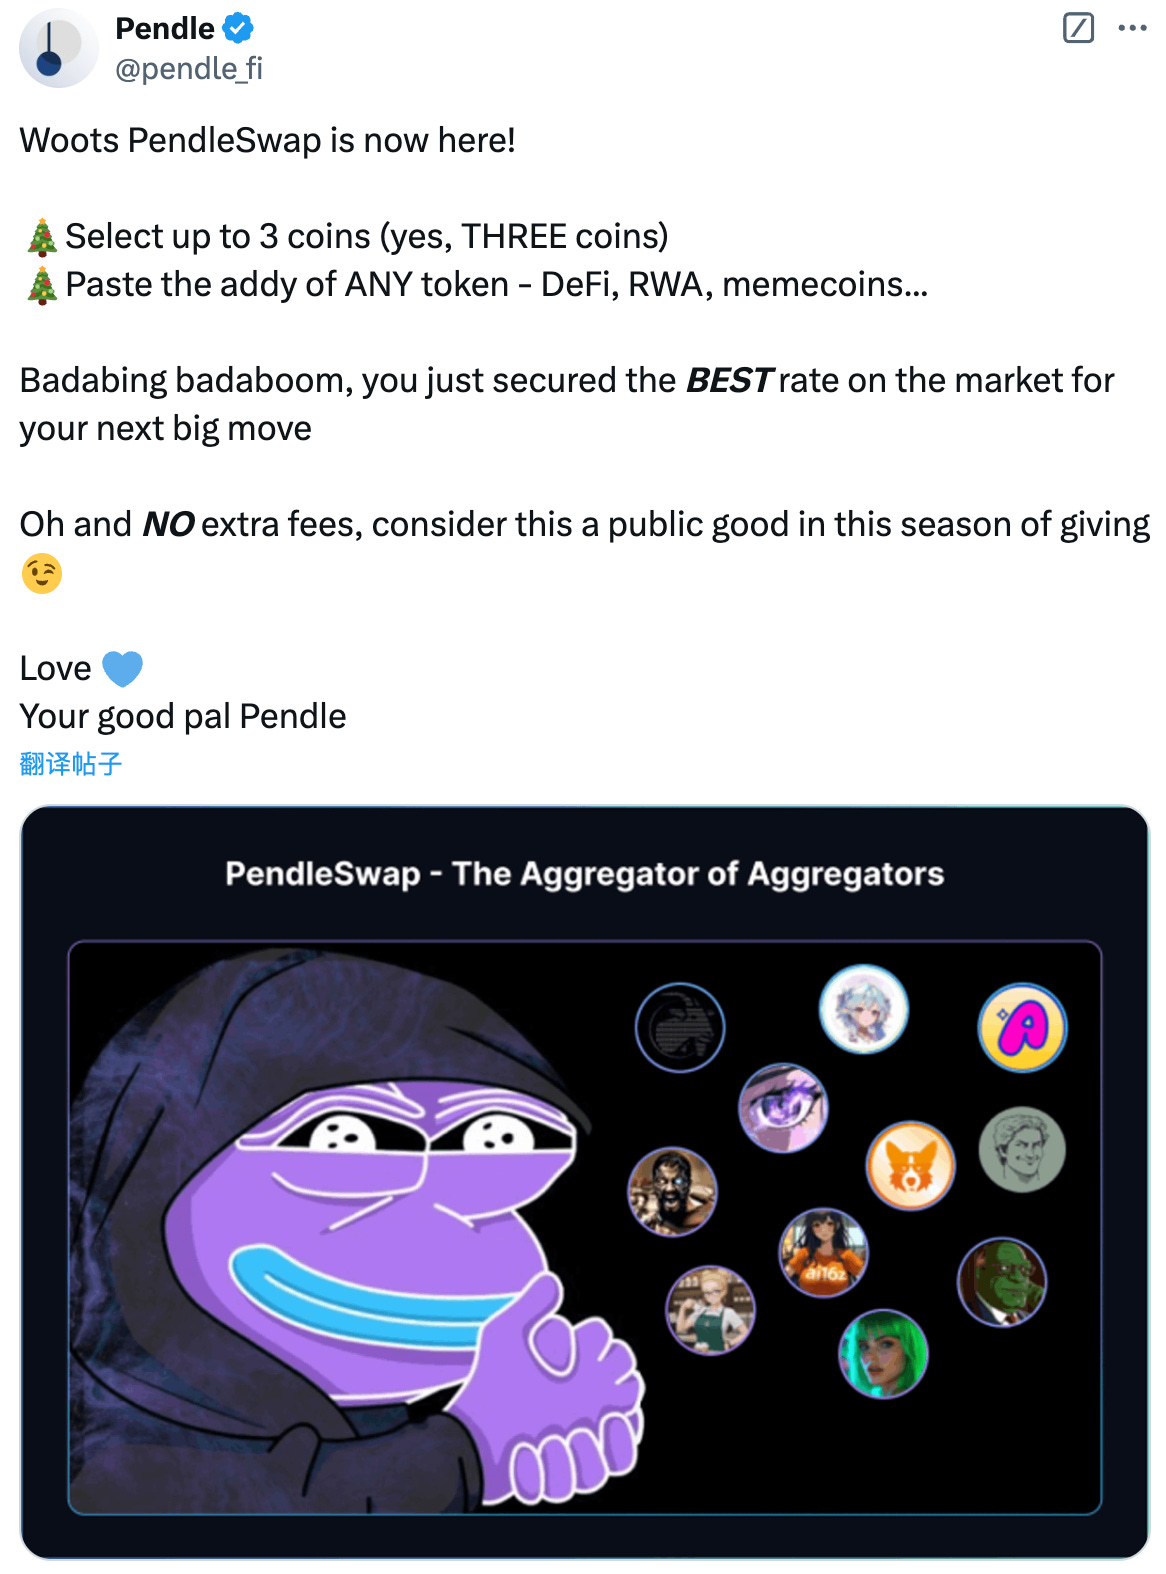Click the Spartan warrior token icon
1166x1574 pixels.
pyautogui.click(x=672, y=1191)
